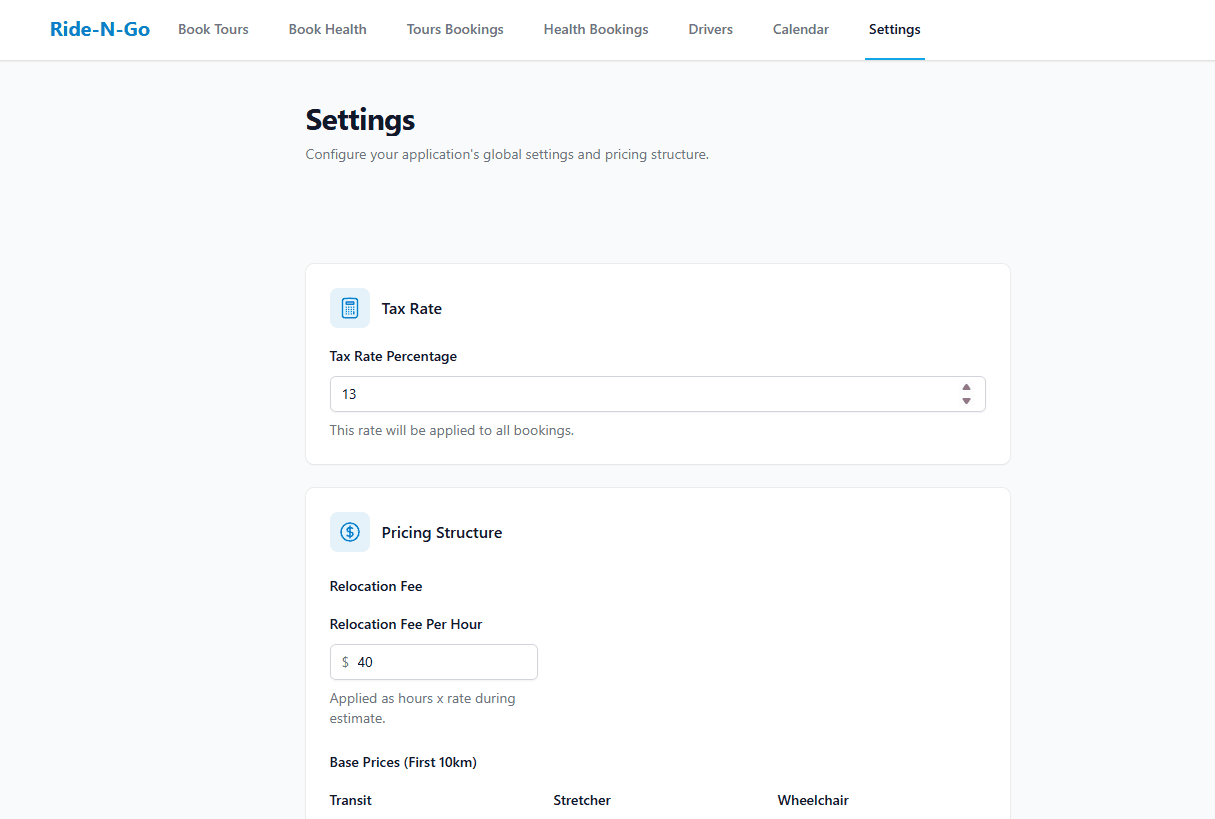Screen dimensions: 1215x819
Task: Focus the Tax Rate Percentage field
Action: pyautogui.click(x=658, y=394)
